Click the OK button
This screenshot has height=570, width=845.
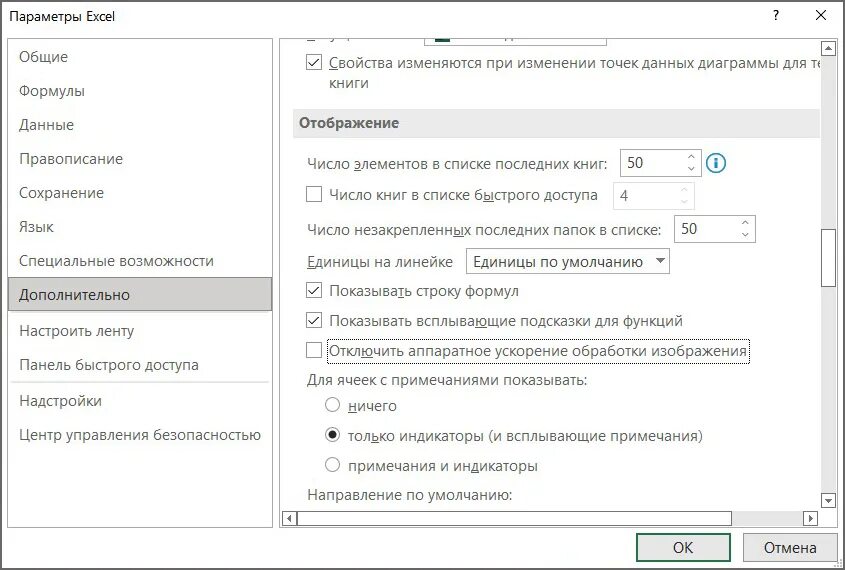(x=683, y=547)
